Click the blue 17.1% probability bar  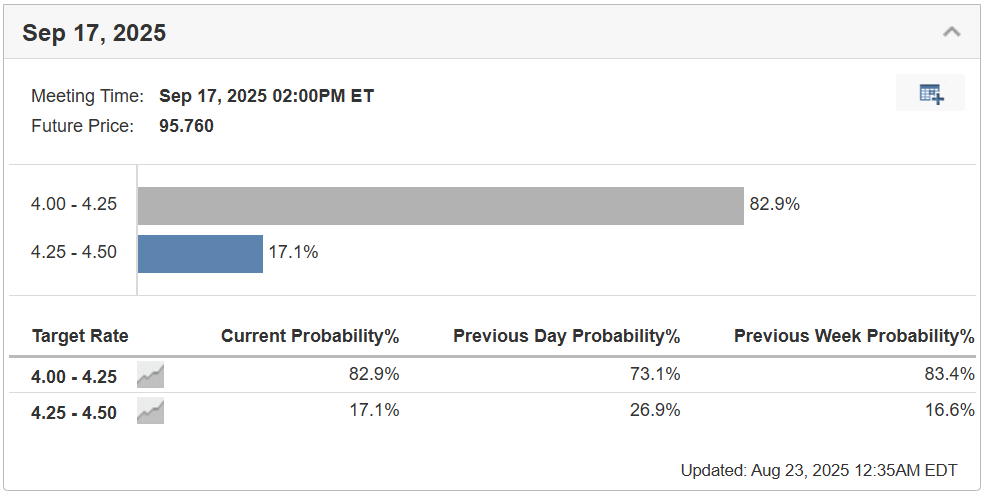coord(200,254)
